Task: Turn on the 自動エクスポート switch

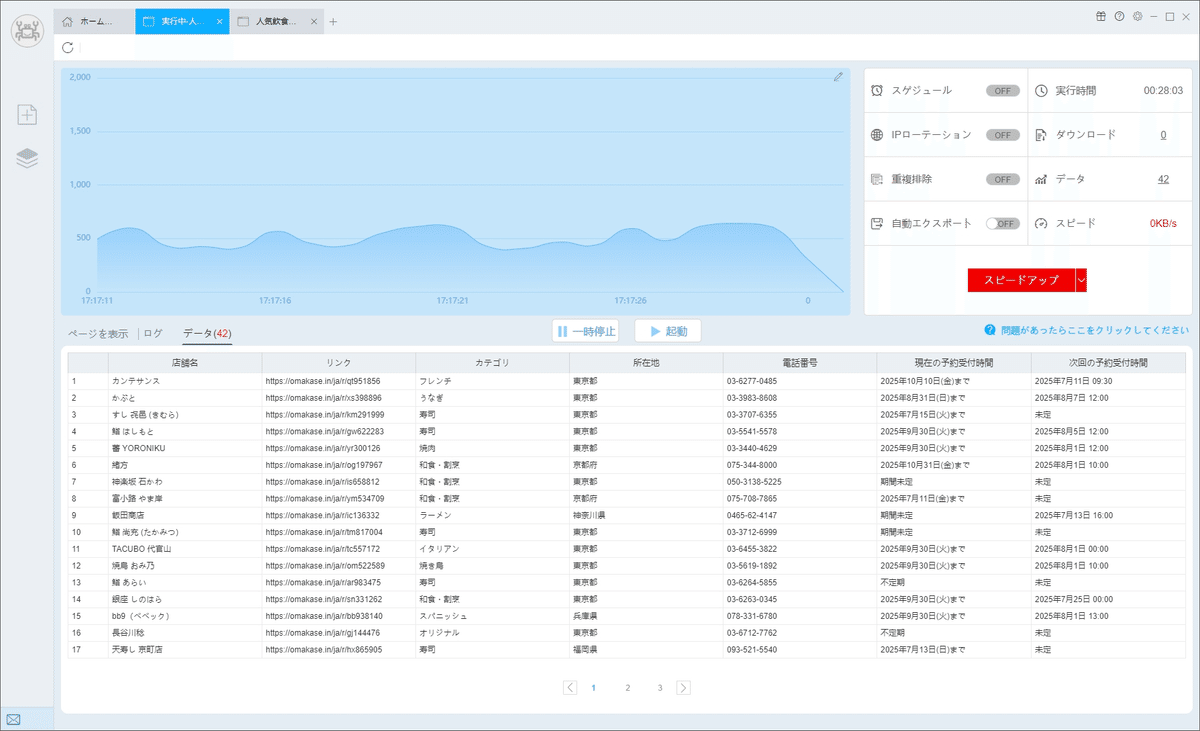Action: pyautogui.click(x=1003, y=224)
